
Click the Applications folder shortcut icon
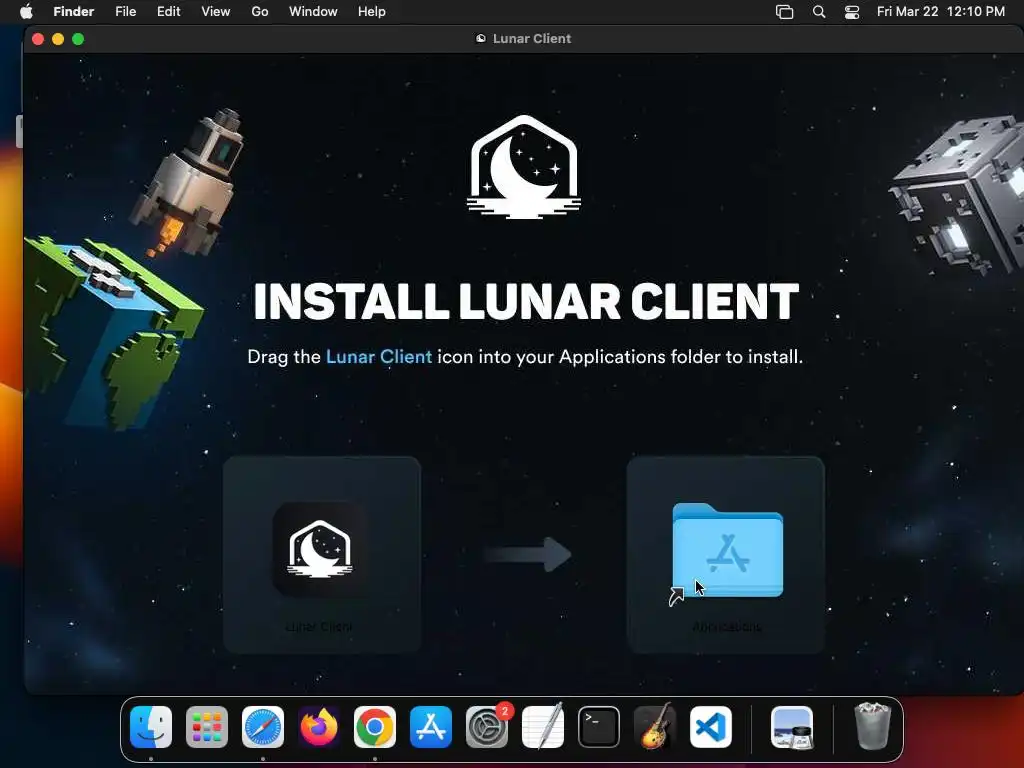(728, 550)
